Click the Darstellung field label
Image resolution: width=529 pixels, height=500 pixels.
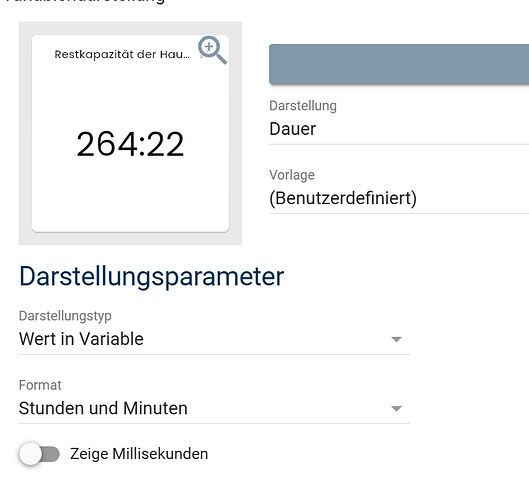(x=303, y=106)
